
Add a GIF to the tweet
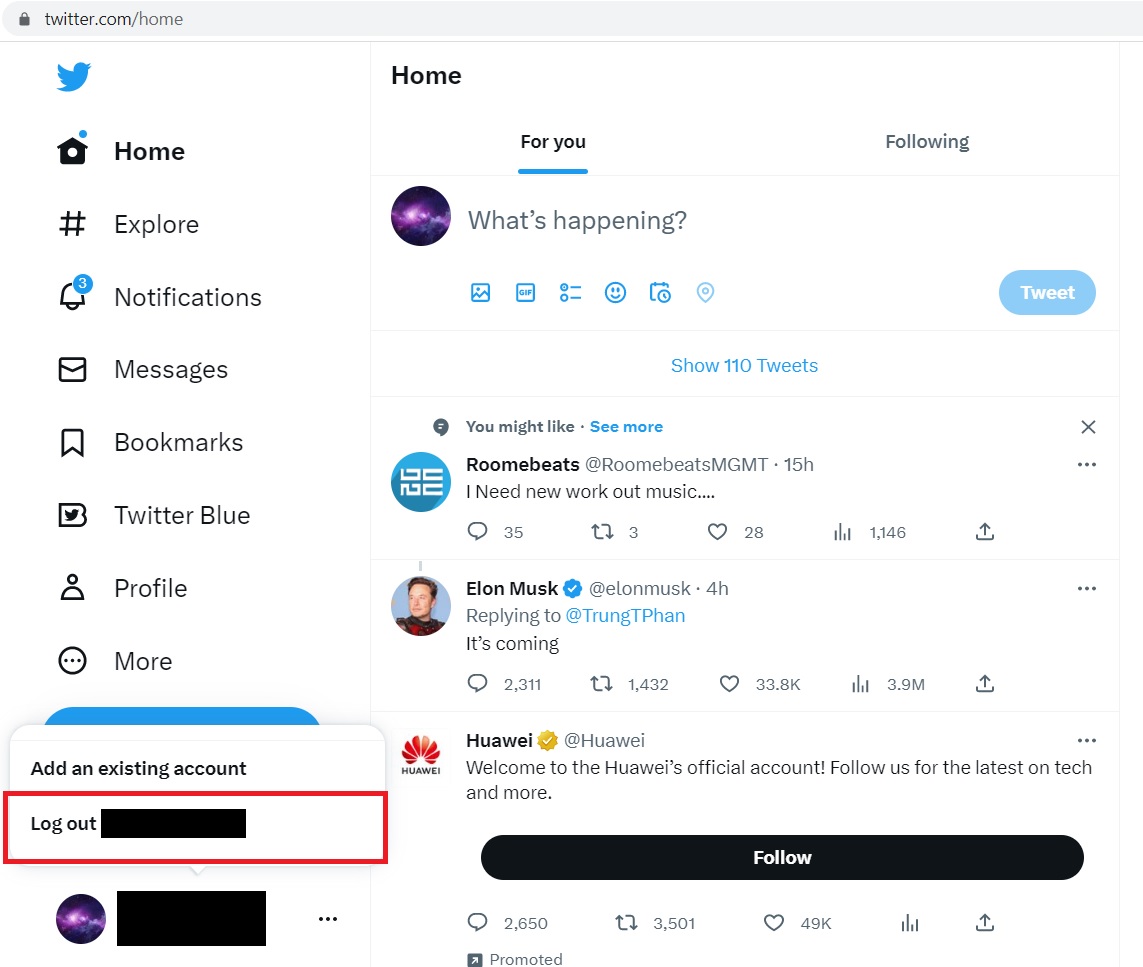526,292
